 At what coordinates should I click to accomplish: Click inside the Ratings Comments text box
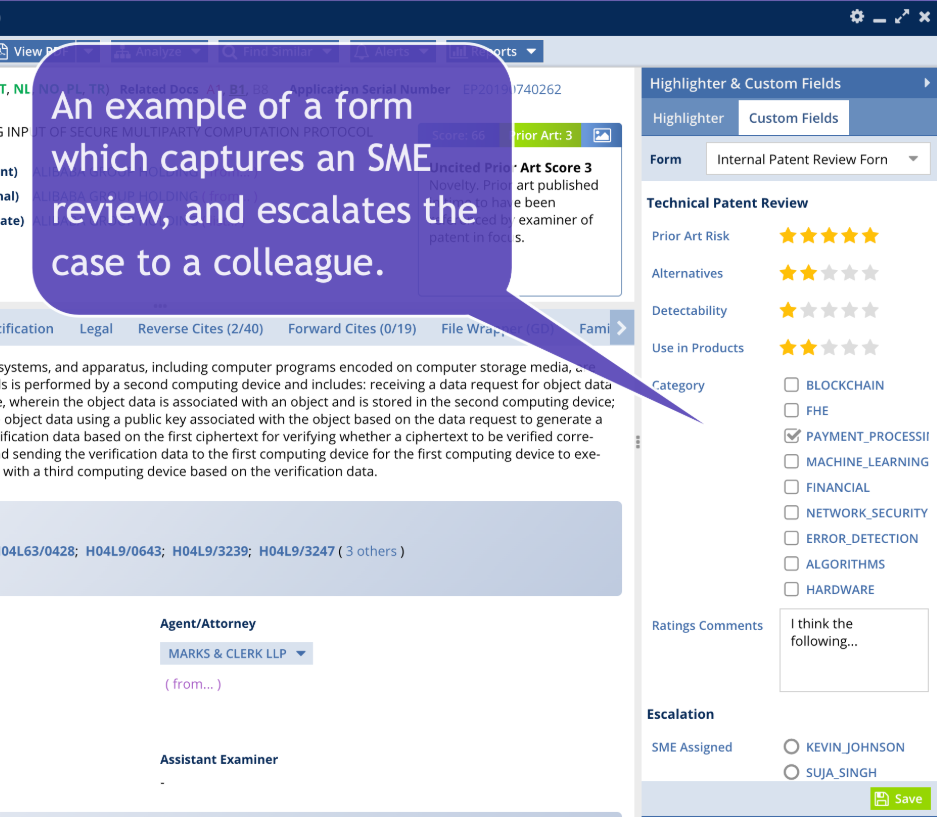[854, 650]
